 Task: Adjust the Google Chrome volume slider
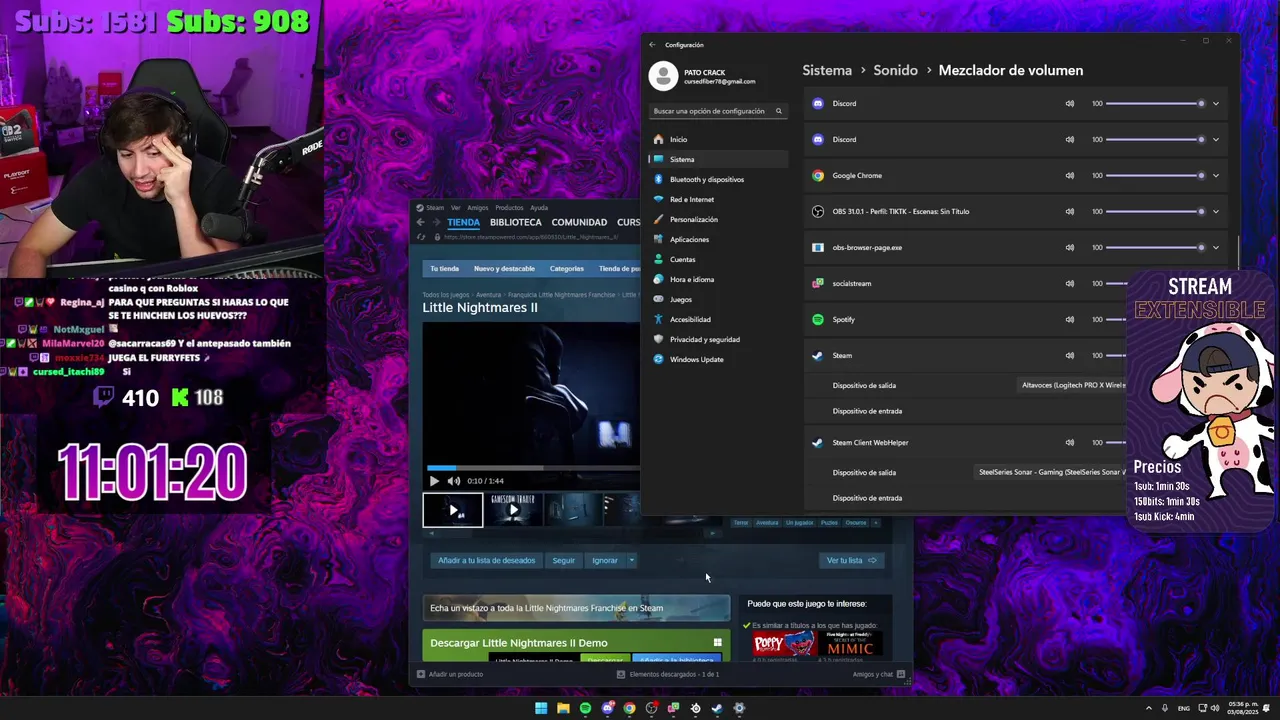pos(1155,175)
